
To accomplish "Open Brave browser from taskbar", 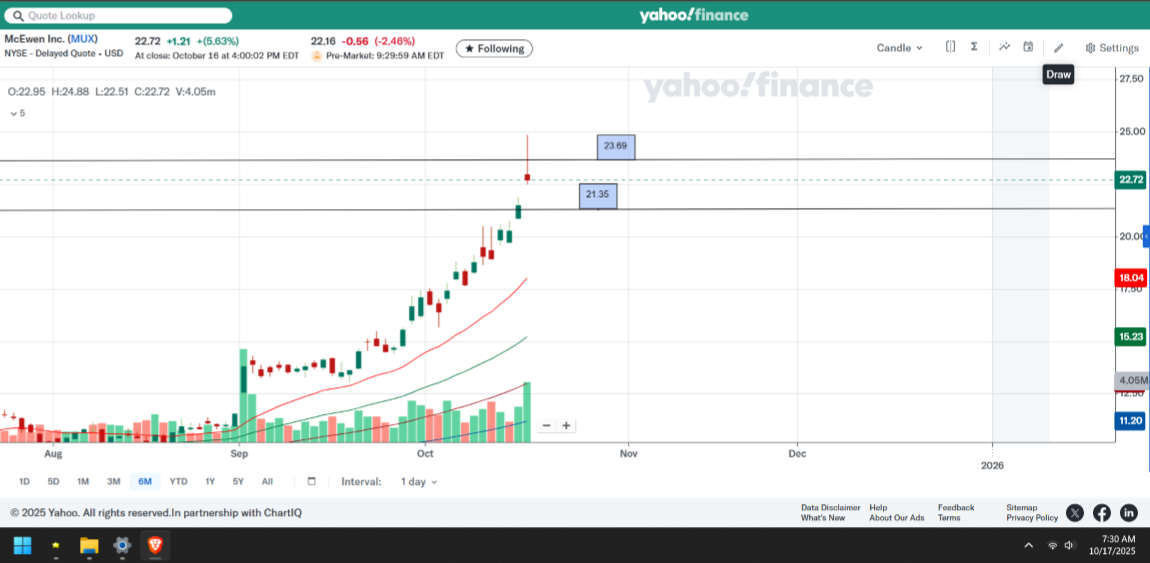I will (x=155, y=545).
